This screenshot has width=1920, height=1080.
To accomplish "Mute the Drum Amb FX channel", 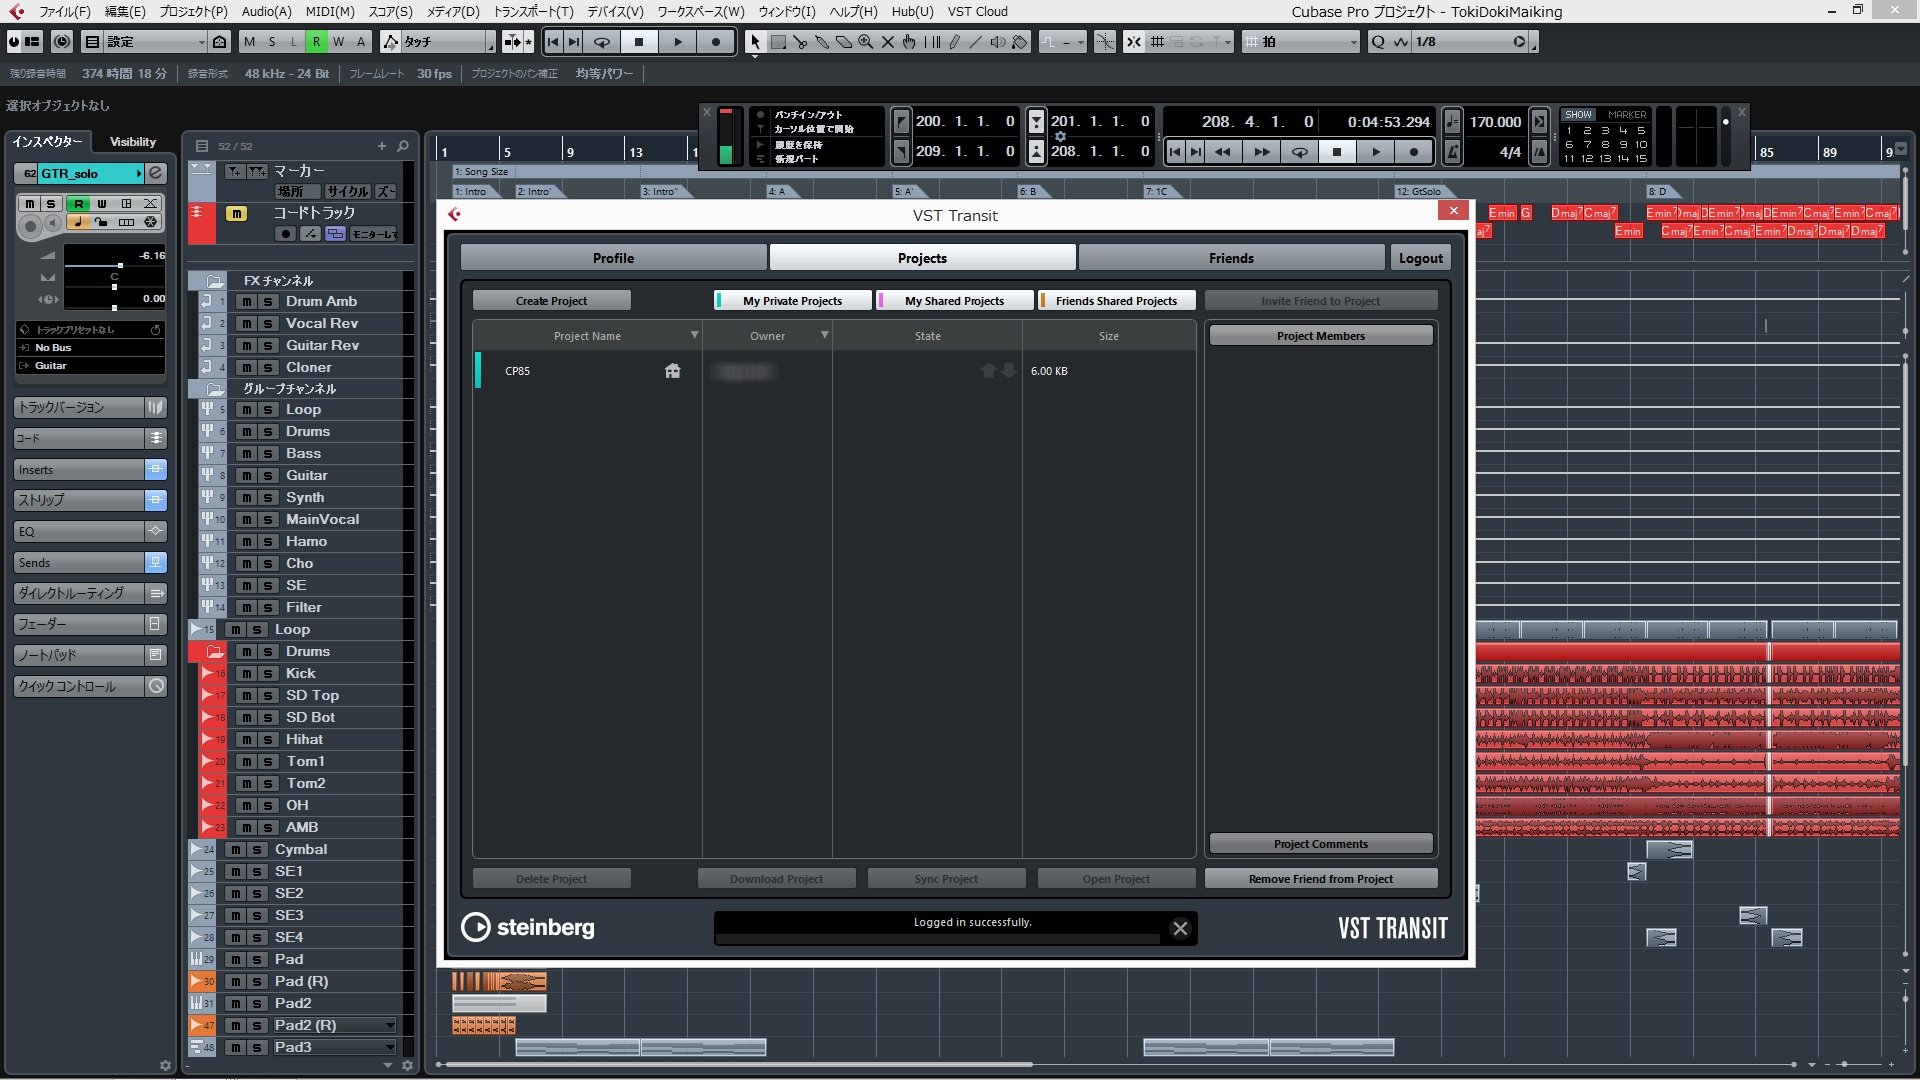I will point(246,302).
